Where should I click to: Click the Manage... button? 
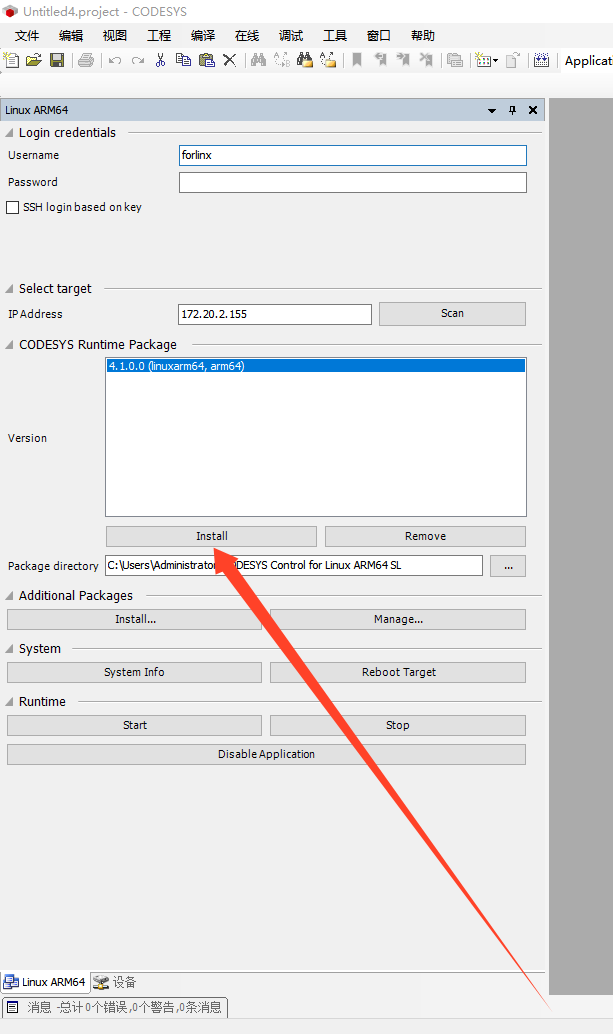click(x=398, y=619)
